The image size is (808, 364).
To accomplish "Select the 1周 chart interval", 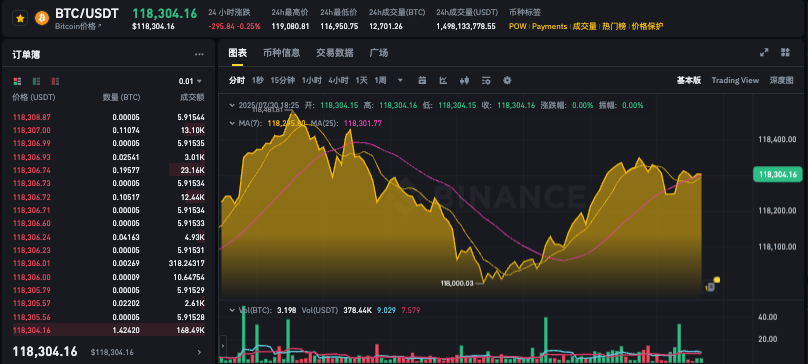I will (380, 80).
